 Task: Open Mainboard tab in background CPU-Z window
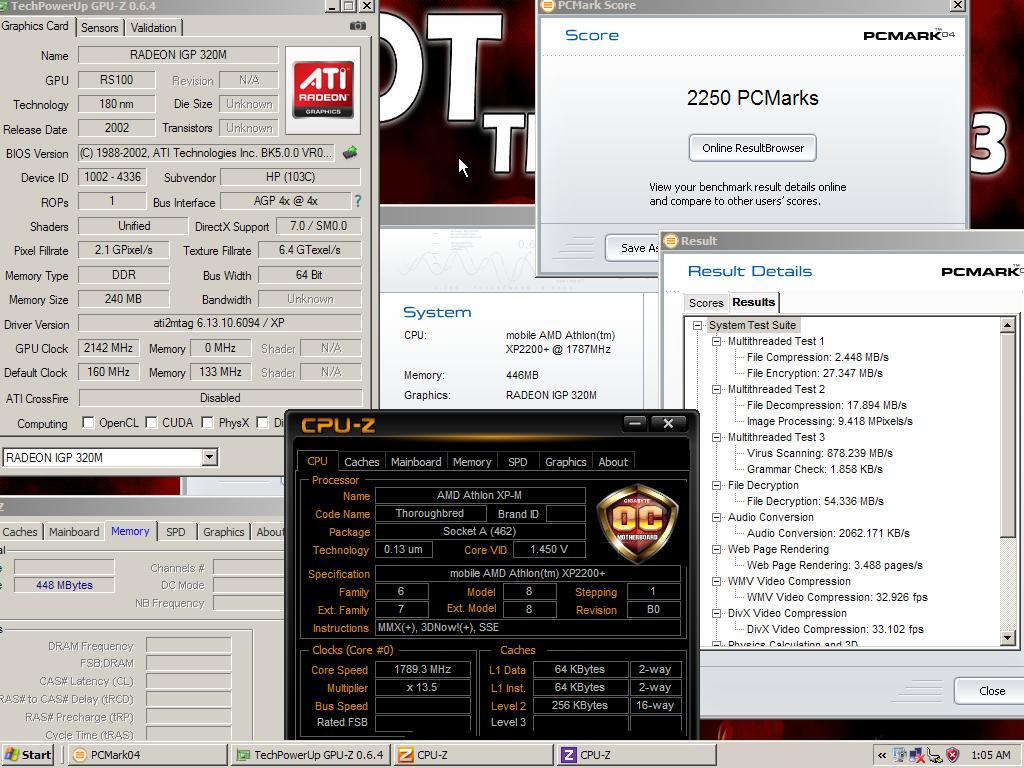(74, 532)
